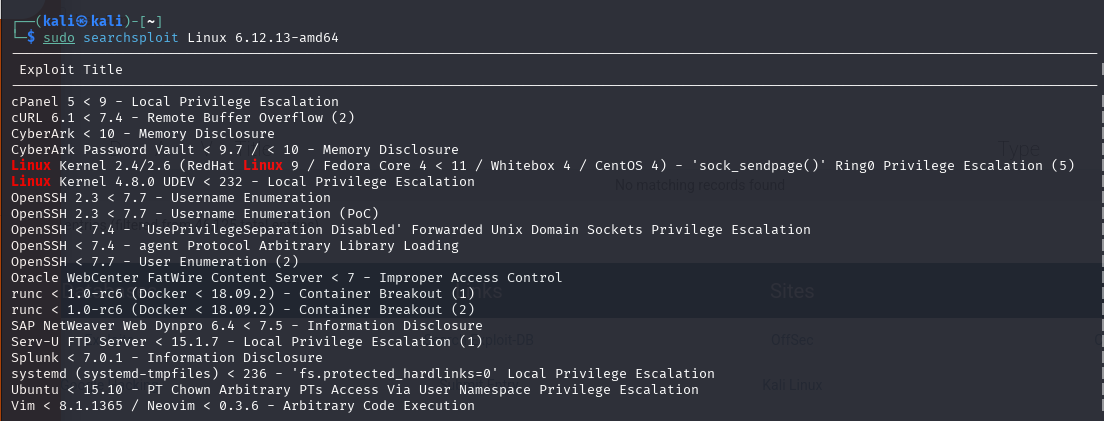Click the 'Exploit Title' column header
The height and width of the screenshot is (421, 1104).
[71, 70]
